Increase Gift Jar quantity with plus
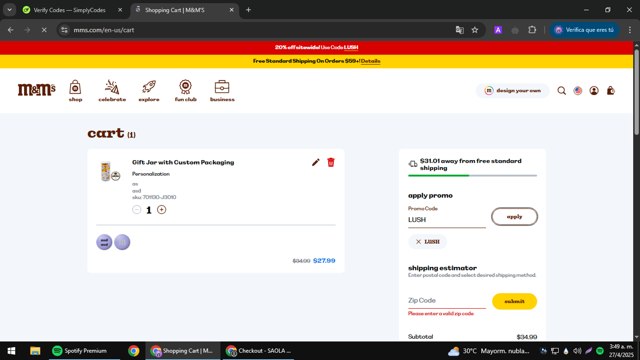 [x=162, y=210]
